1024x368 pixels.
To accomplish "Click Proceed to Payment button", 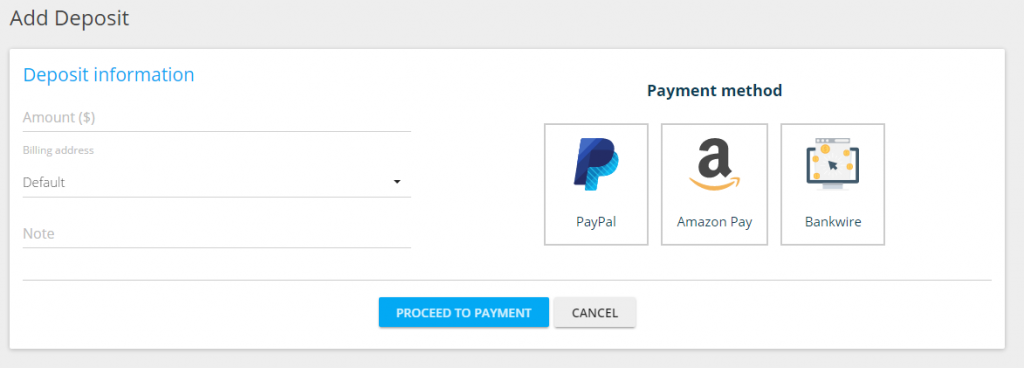I will (464, 313).
